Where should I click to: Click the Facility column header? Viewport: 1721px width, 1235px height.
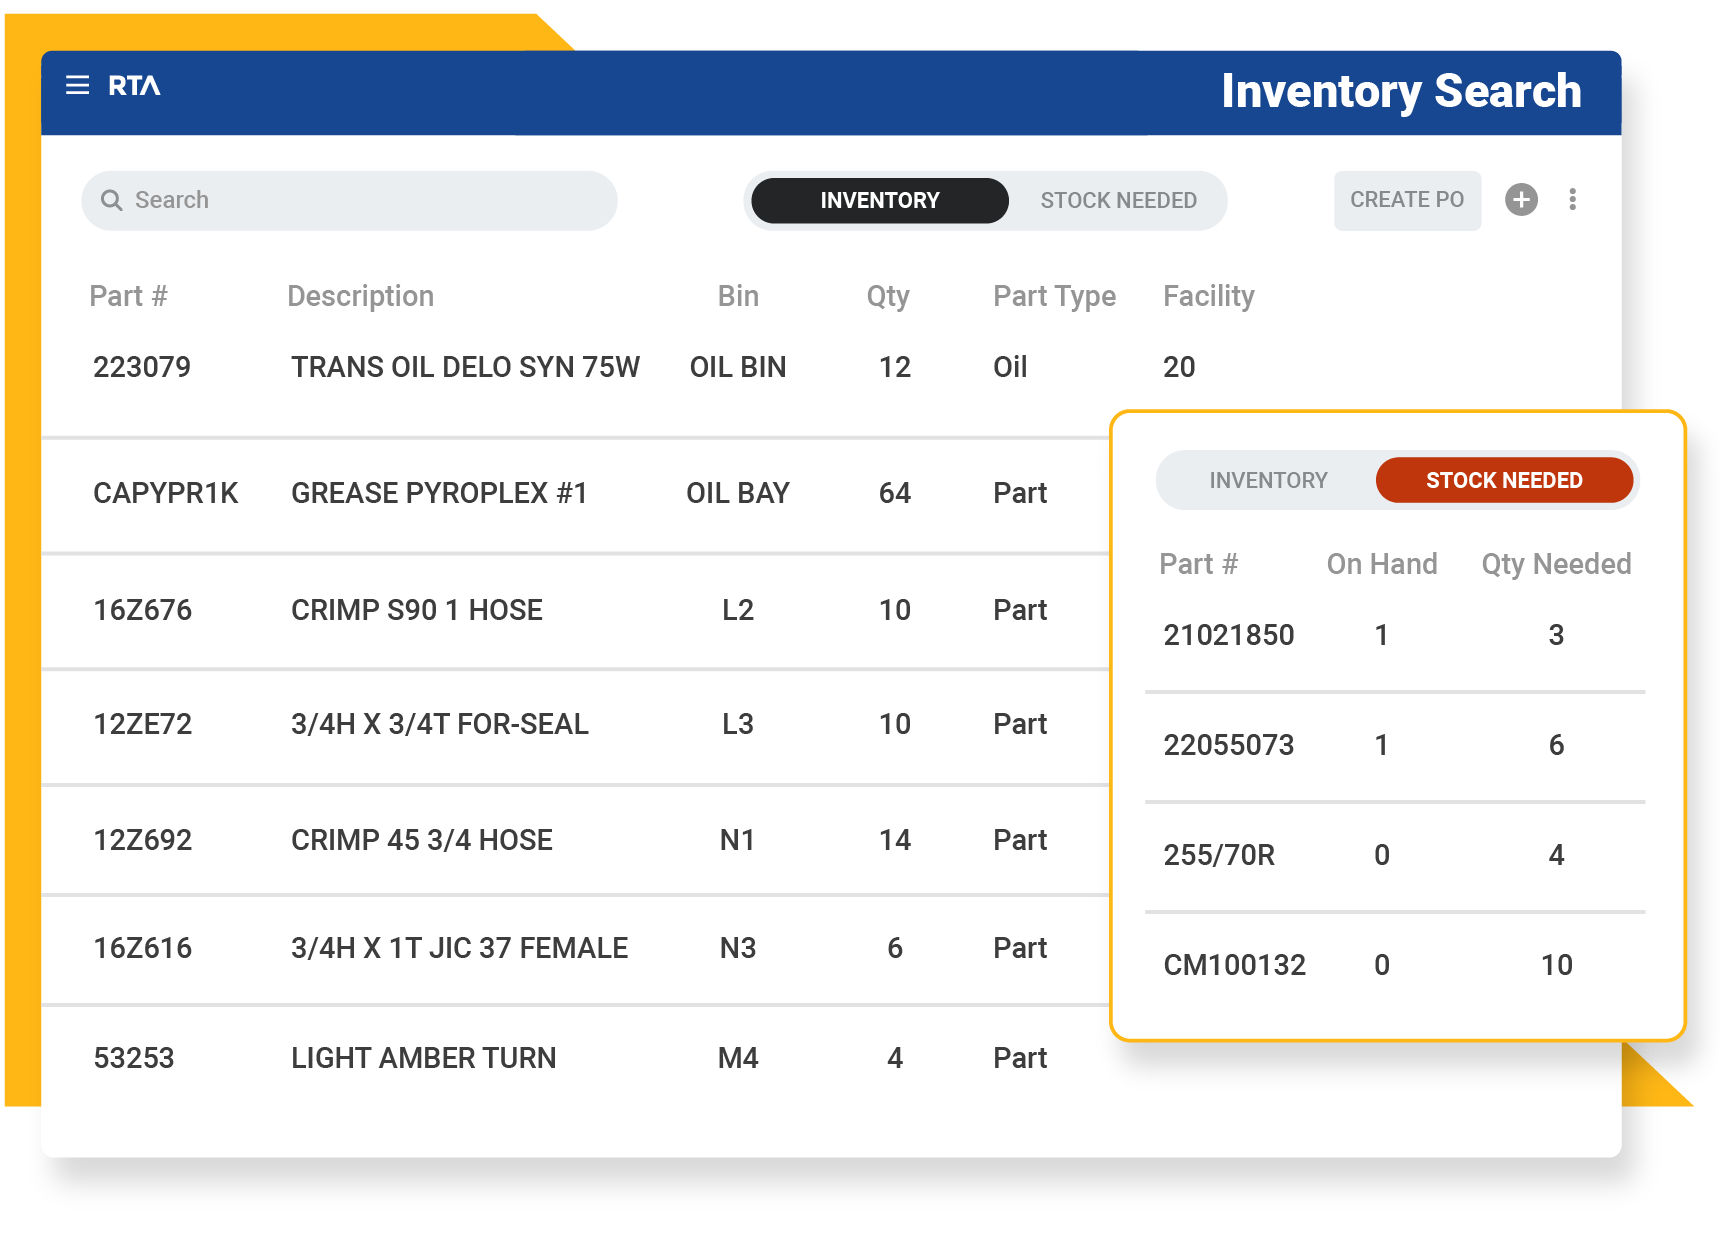(1208, 296)
